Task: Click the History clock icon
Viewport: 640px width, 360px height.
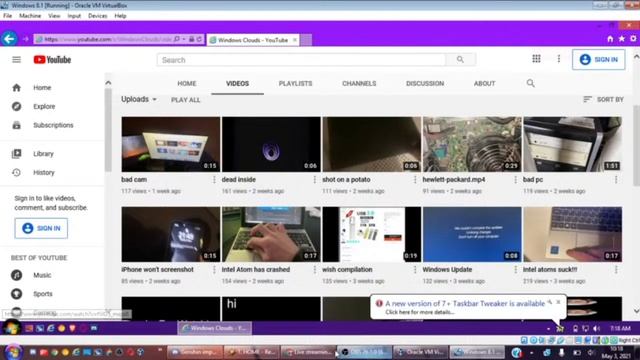Action: tap(16, 172)
